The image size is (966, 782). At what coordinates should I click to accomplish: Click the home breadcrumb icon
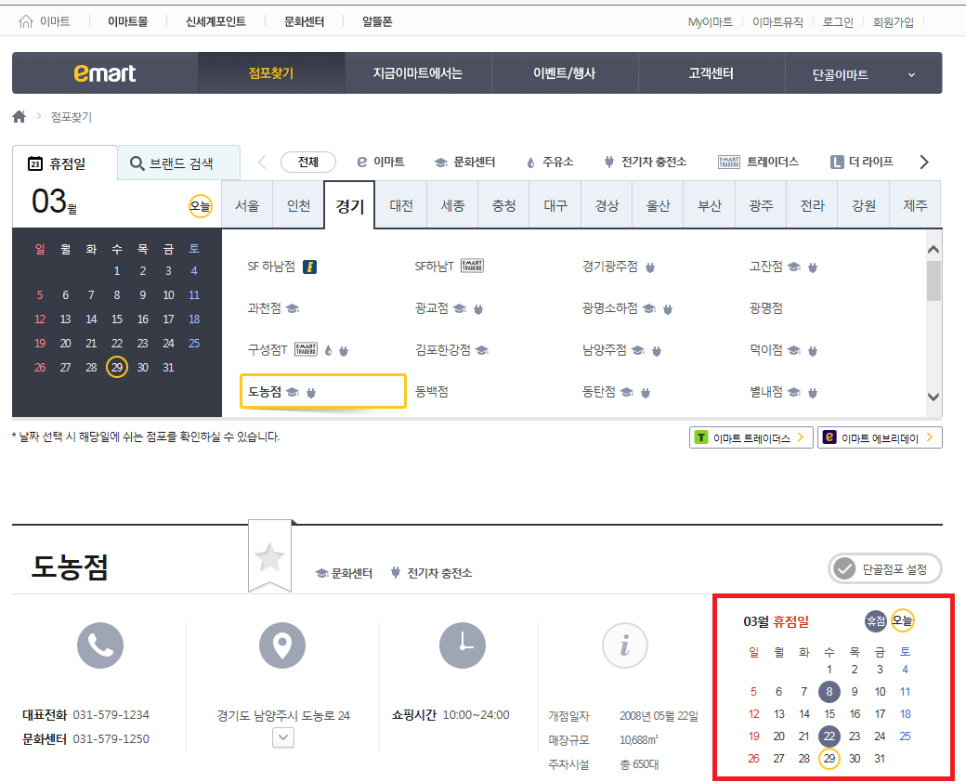pyautogui.click(x=19, y=116)
